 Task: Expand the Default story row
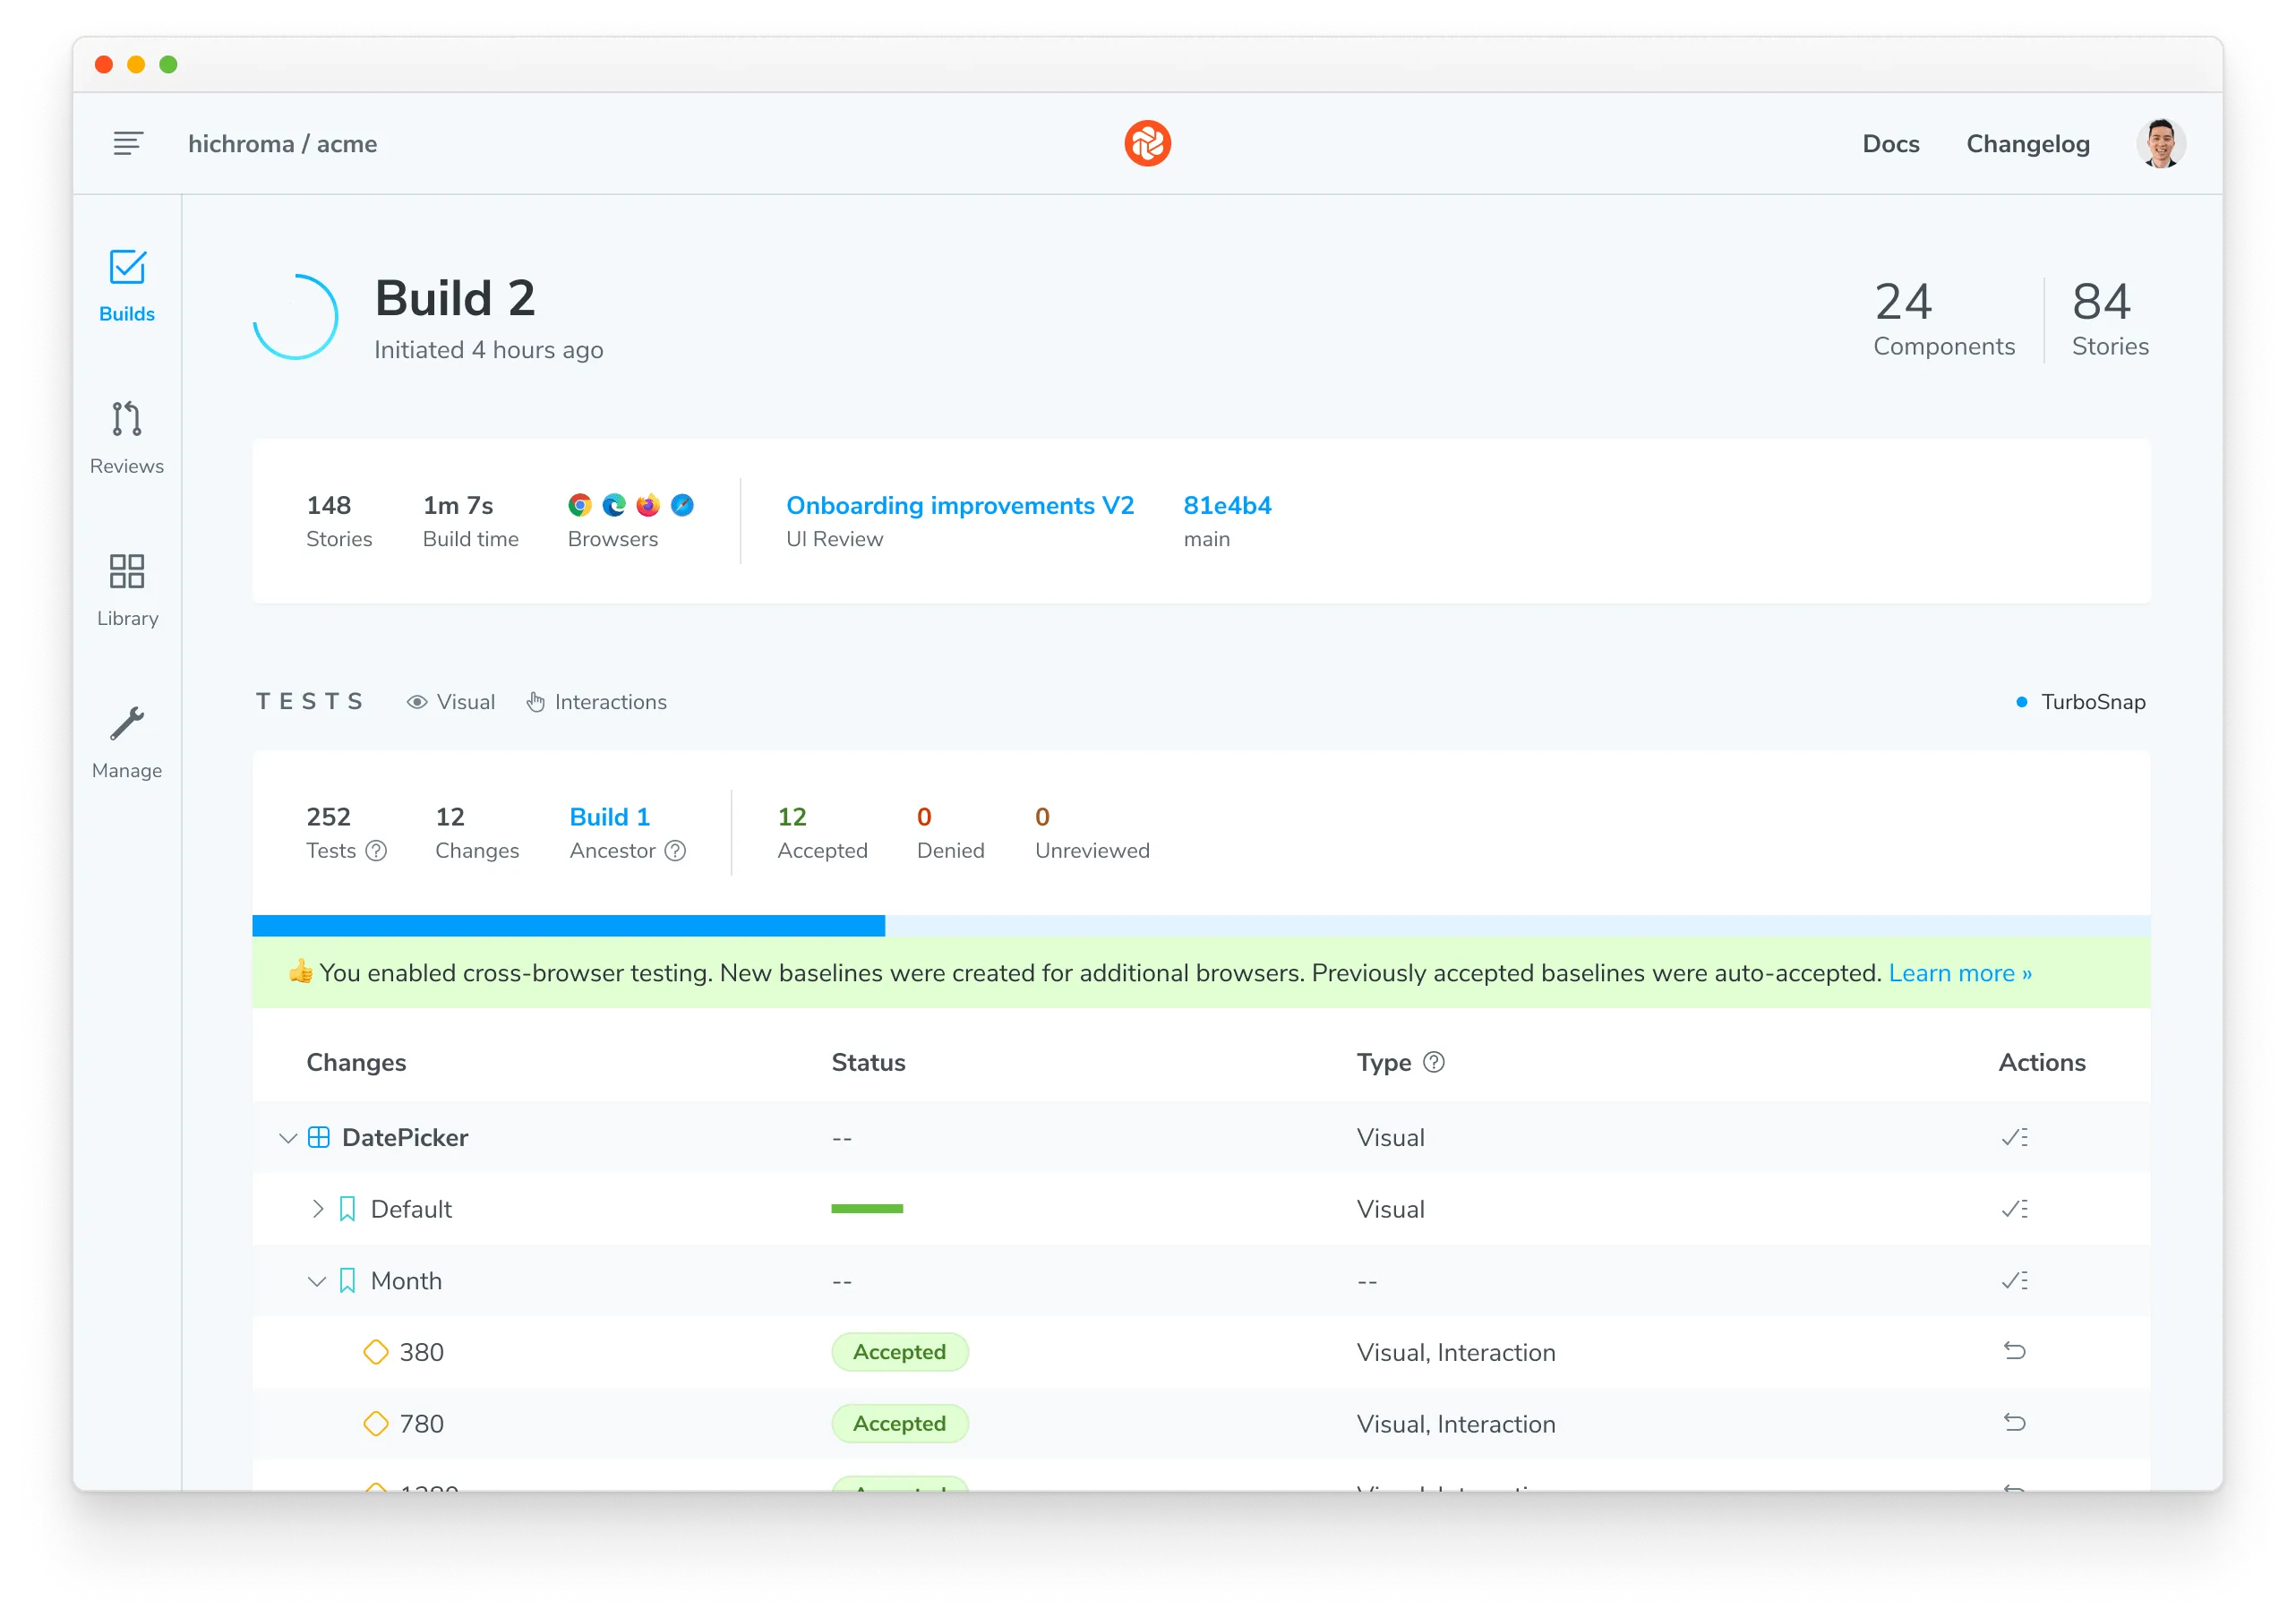pyautogui.click(x=318, y=1208)
